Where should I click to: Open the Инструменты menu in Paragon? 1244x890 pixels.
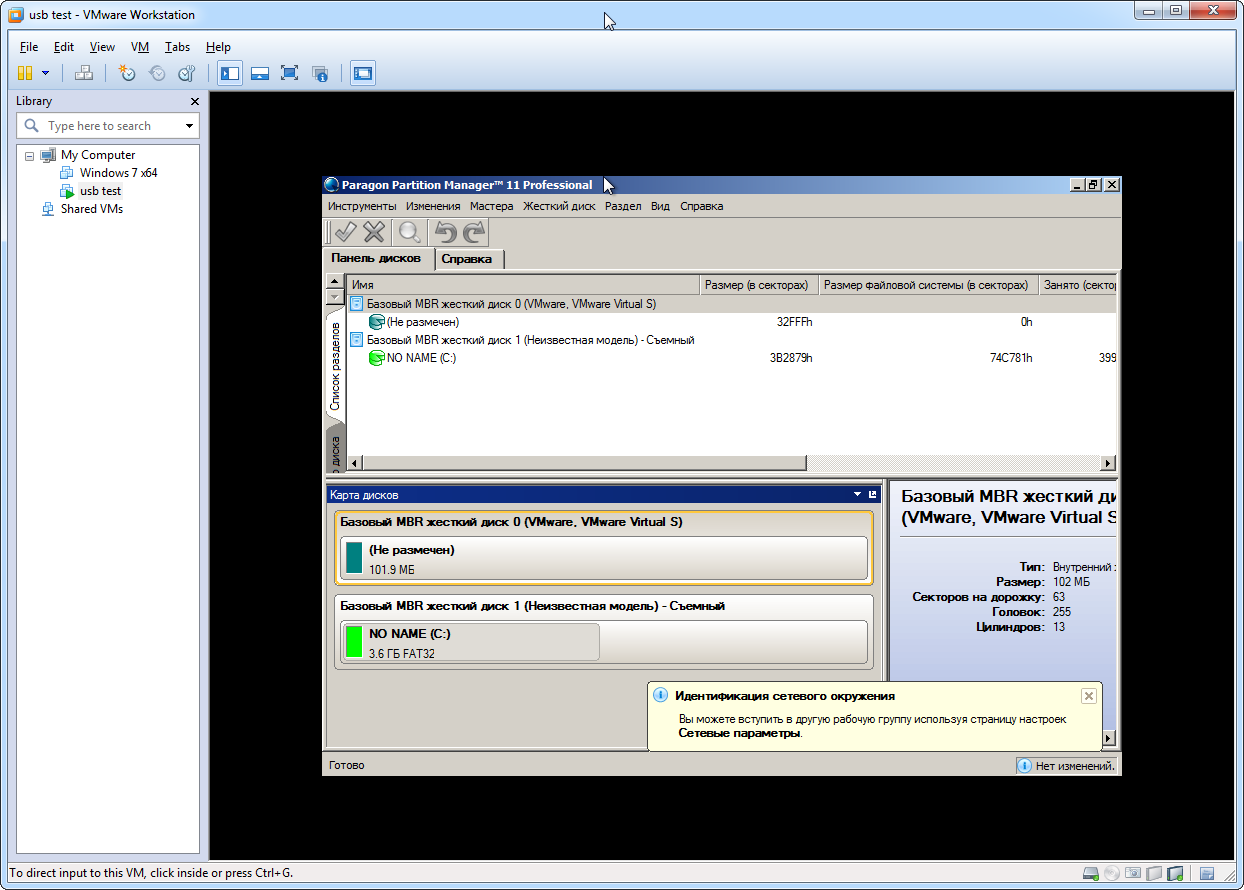pos(362,206)
